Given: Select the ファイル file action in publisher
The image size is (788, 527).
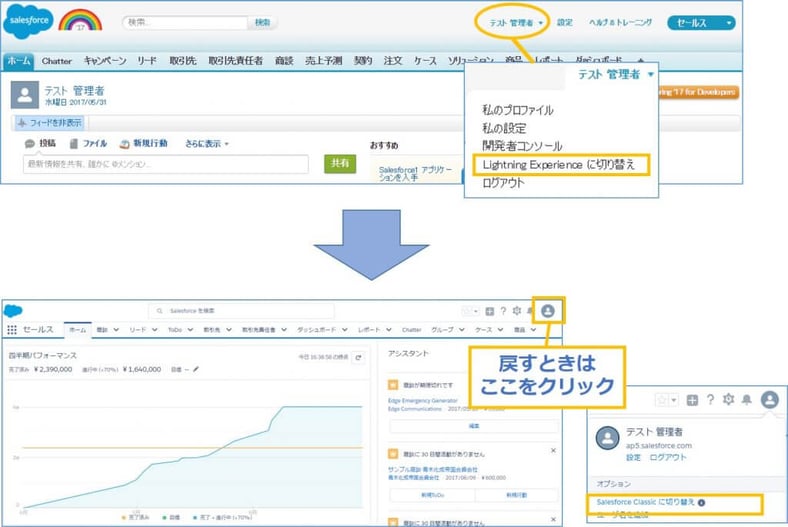Looking at the screenshot, I should [88, 144].
